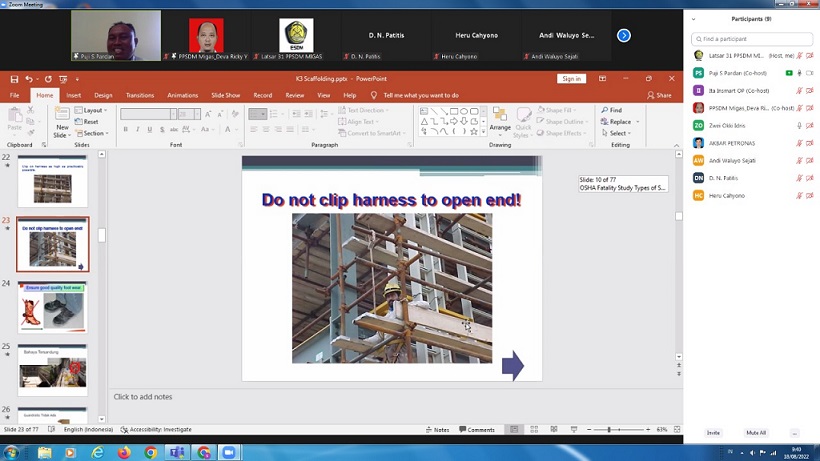
Task: Toggle Normal view button in status bar
Action: click(x=514, y=429)
